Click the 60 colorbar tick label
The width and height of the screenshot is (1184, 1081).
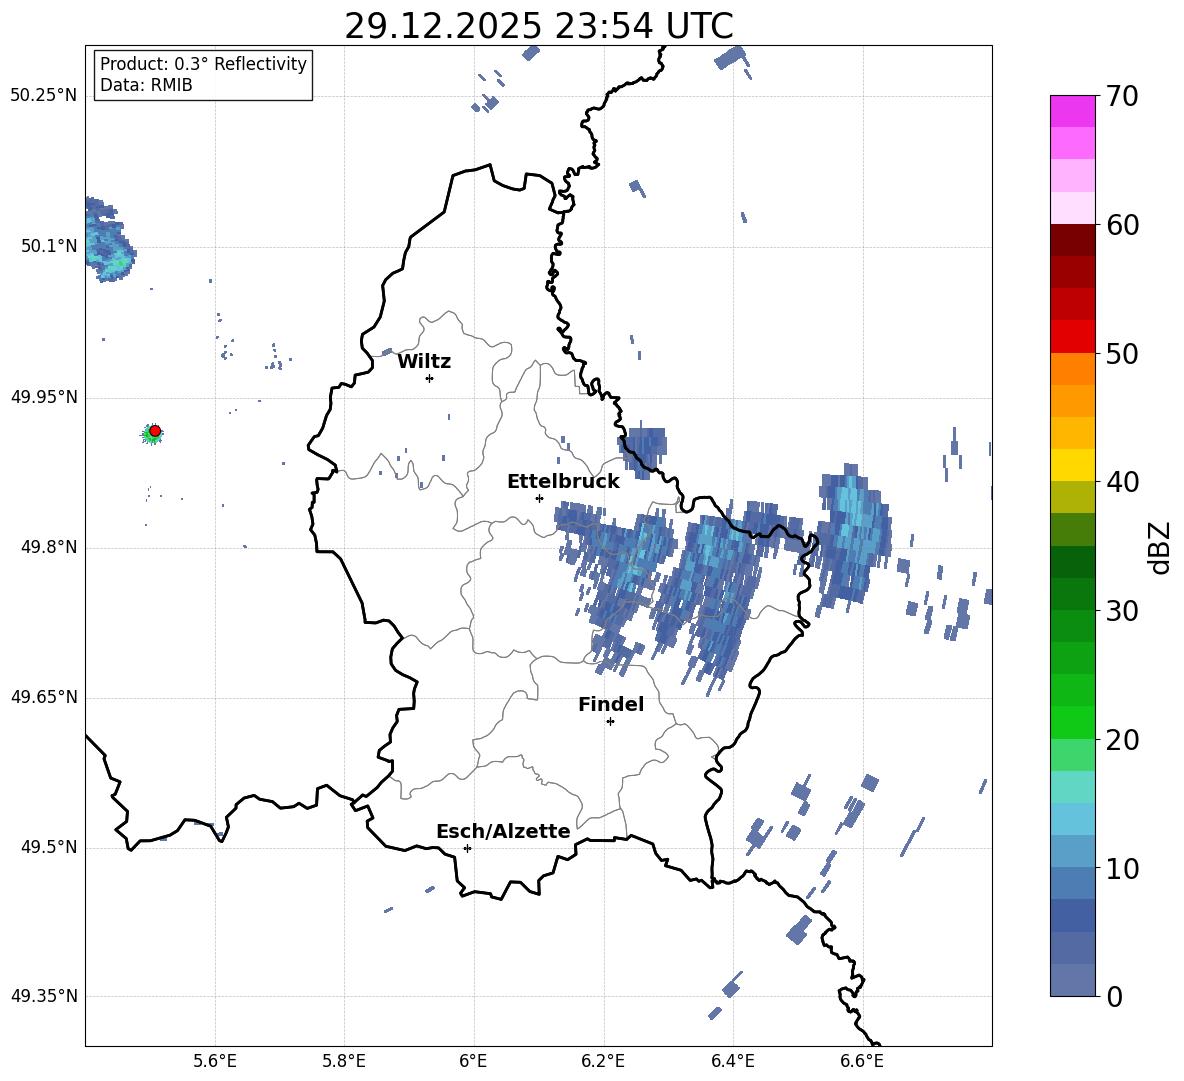1121,225
